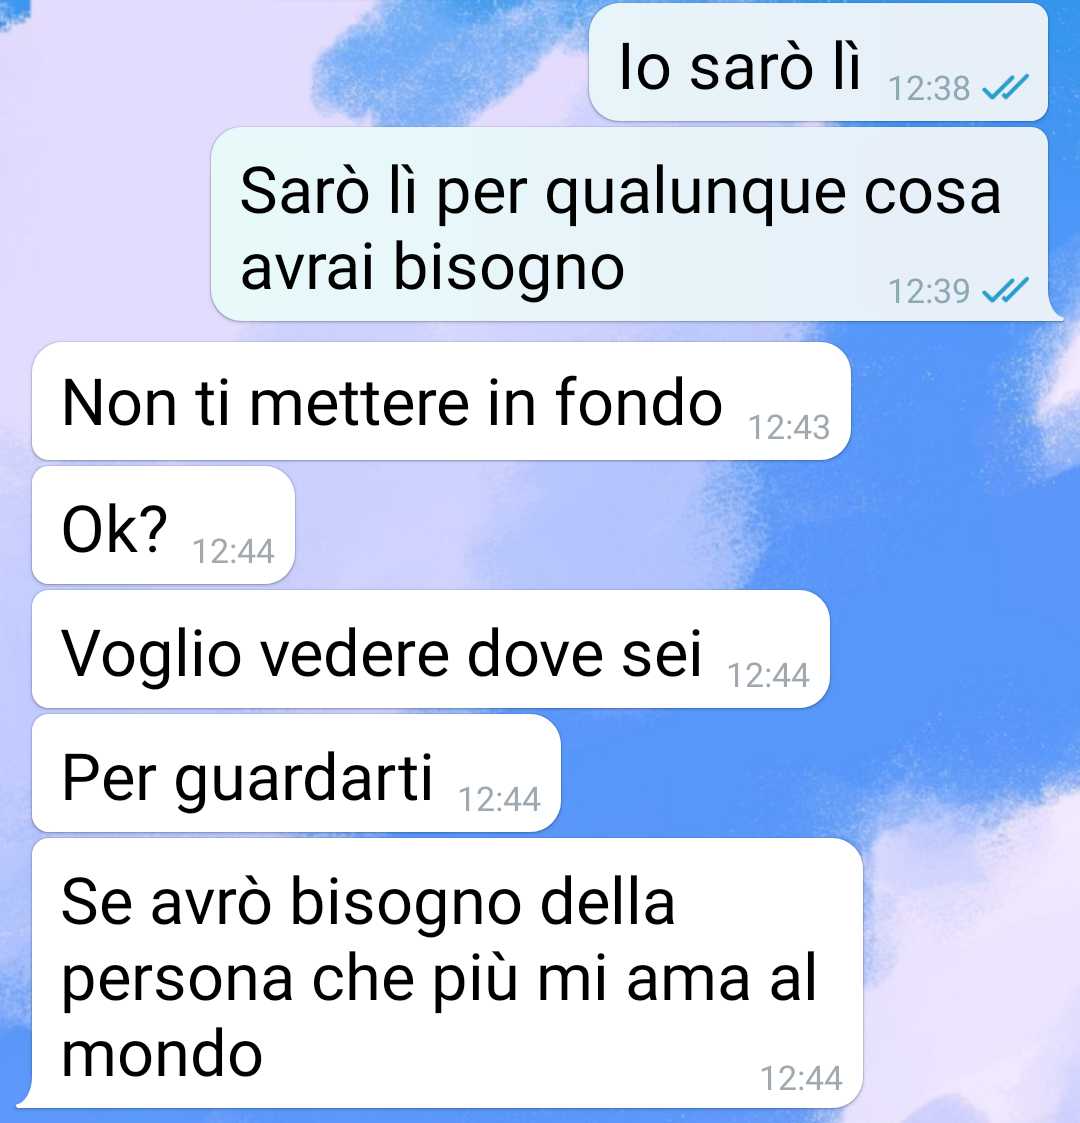The width and height of the screenshot is (1080, 1123).
Task: Tap the read-receipt checkmarks at 12:38
Action: 1006,87
